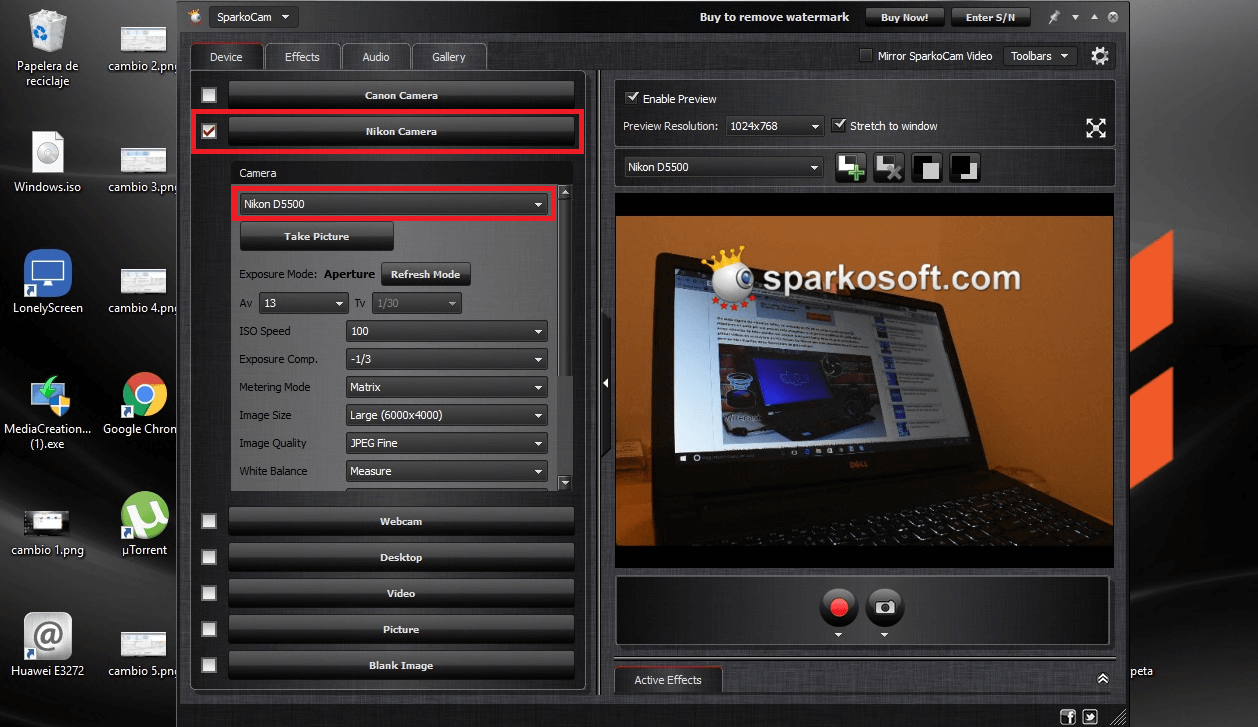Image resolution: width=1258 pixels, height=727 pixels.
Task: Tick the Blank Image checkbox
Action: coord(209,666)
